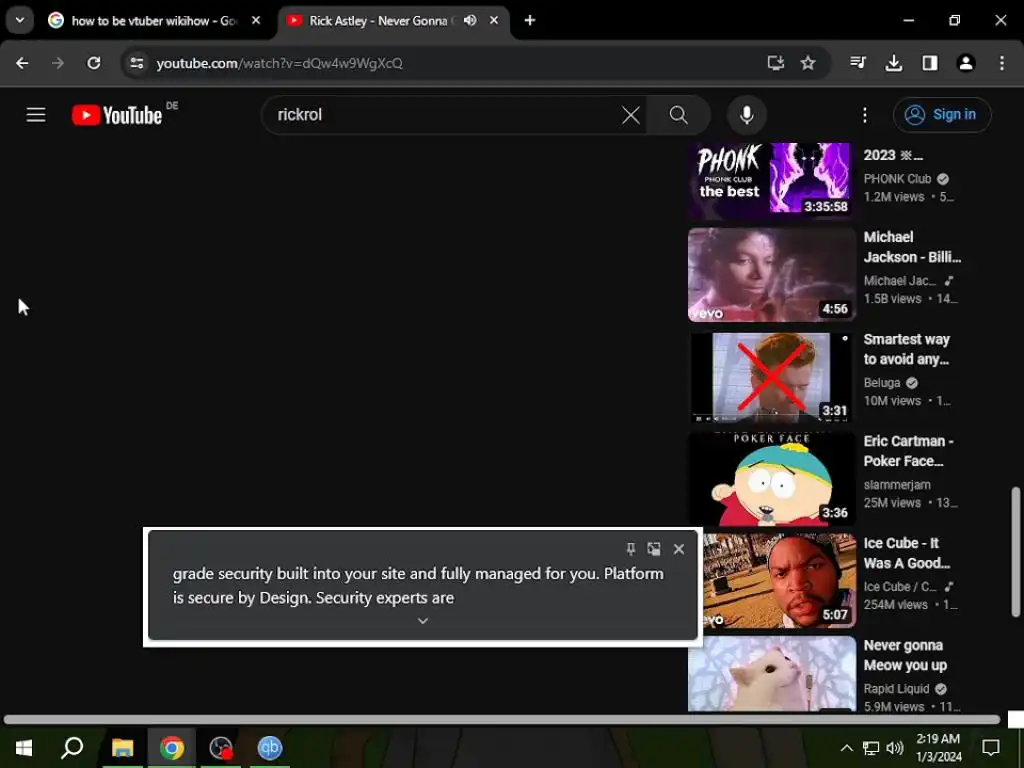Viewport: 1024px width, 768px height.
Task: Click the 'Michael Jackson - Billi...' title
Action: [x=912, y=247]
